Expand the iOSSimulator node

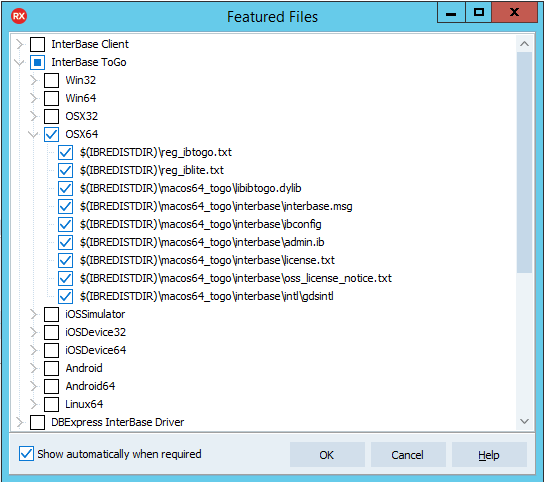(34, 314)
